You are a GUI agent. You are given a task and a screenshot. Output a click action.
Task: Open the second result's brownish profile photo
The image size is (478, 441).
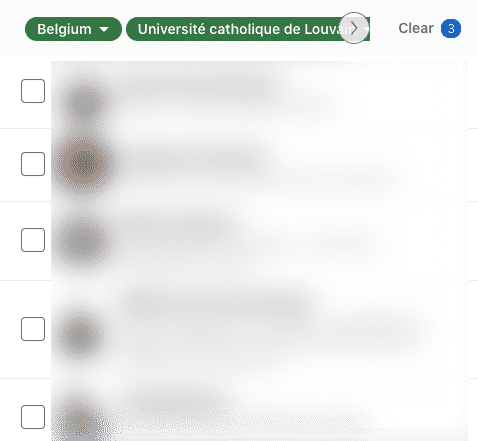(83, 164)
